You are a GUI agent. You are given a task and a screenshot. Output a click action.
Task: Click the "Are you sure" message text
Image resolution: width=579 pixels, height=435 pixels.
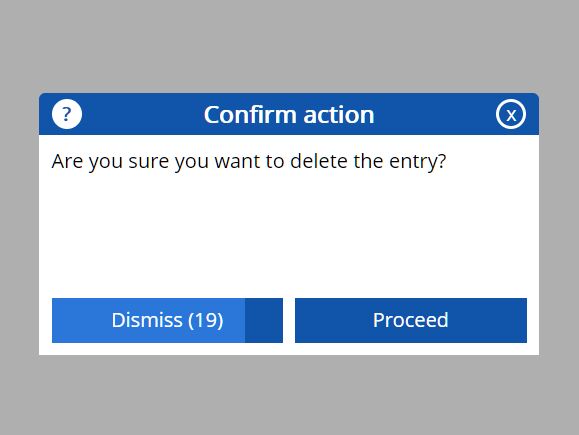(249, 162)
